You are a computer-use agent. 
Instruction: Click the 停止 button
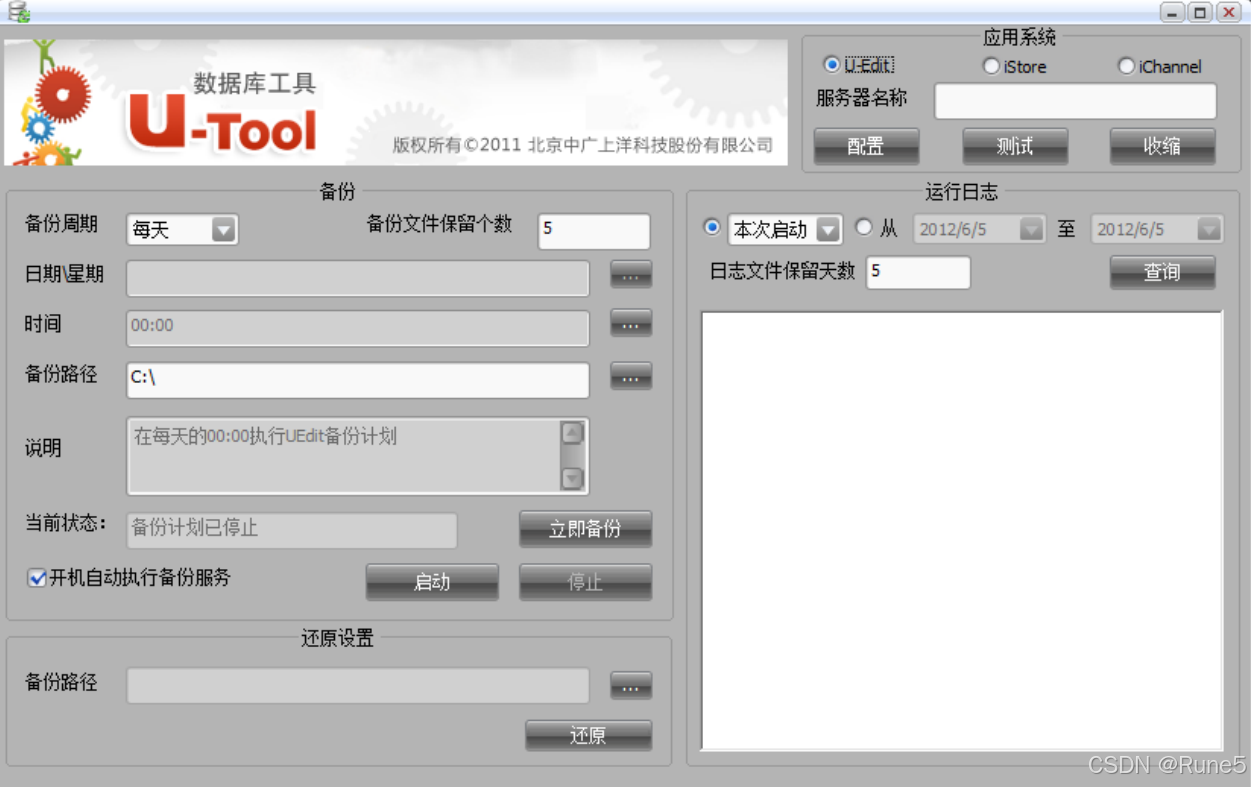coord(585,582)
